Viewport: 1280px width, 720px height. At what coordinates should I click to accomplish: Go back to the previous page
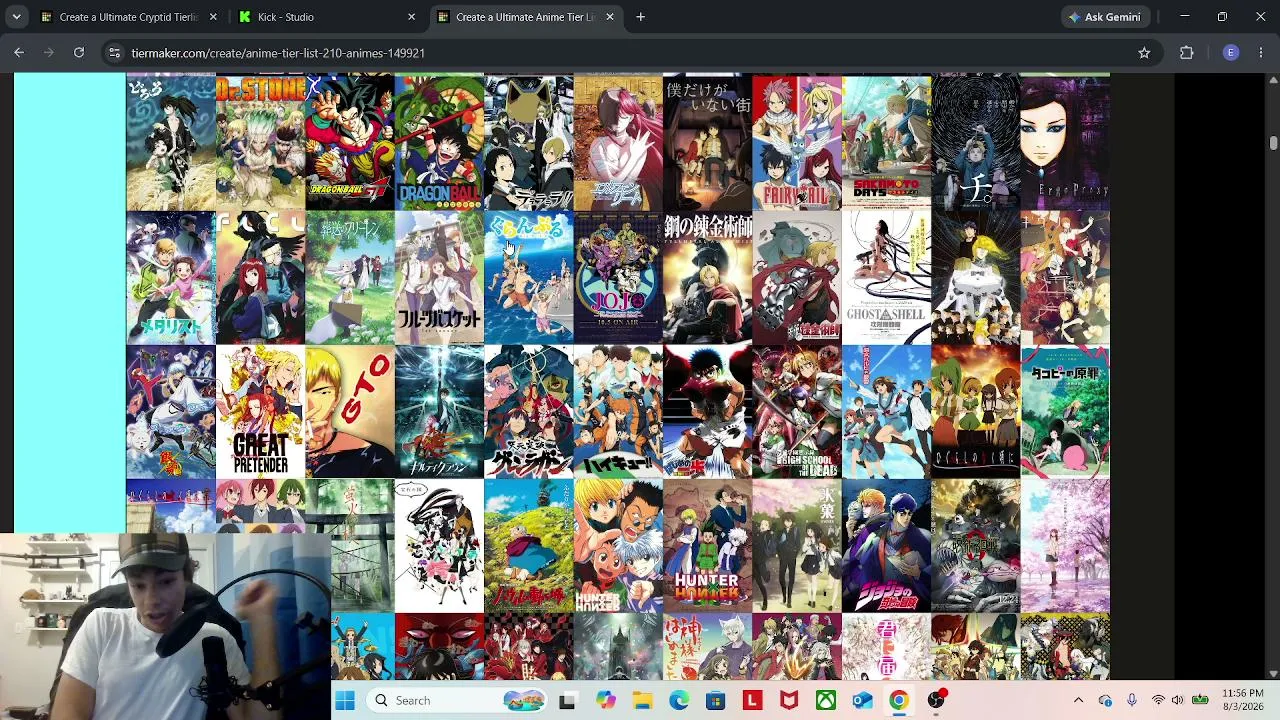(x=19, y=53)
